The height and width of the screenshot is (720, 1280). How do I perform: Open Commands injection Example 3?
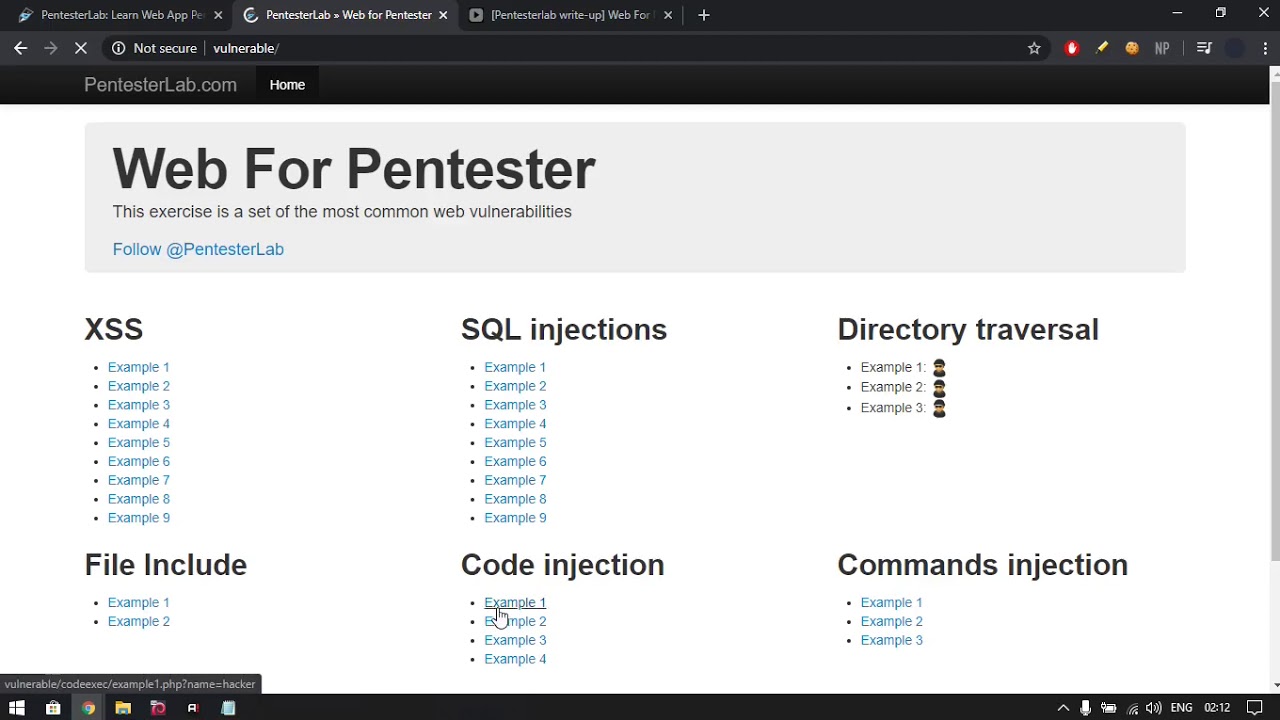click(x=892, y=640)
